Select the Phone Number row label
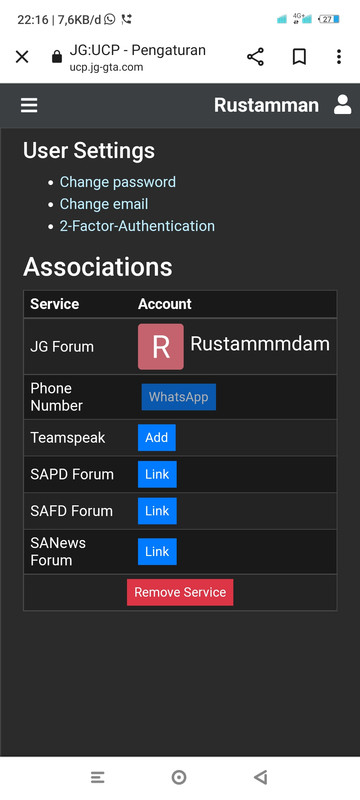The height and width of the screenshot is (800, 360). pyautogui.click(x=57, y=397)
